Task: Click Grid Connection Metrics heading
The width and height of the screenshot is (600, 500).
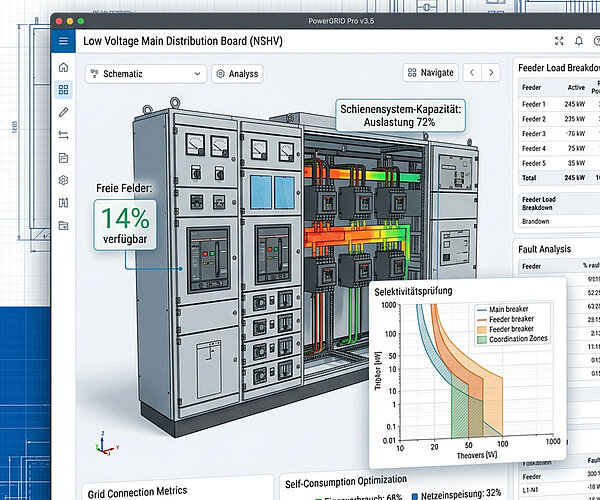Action: tap(137, 492)
